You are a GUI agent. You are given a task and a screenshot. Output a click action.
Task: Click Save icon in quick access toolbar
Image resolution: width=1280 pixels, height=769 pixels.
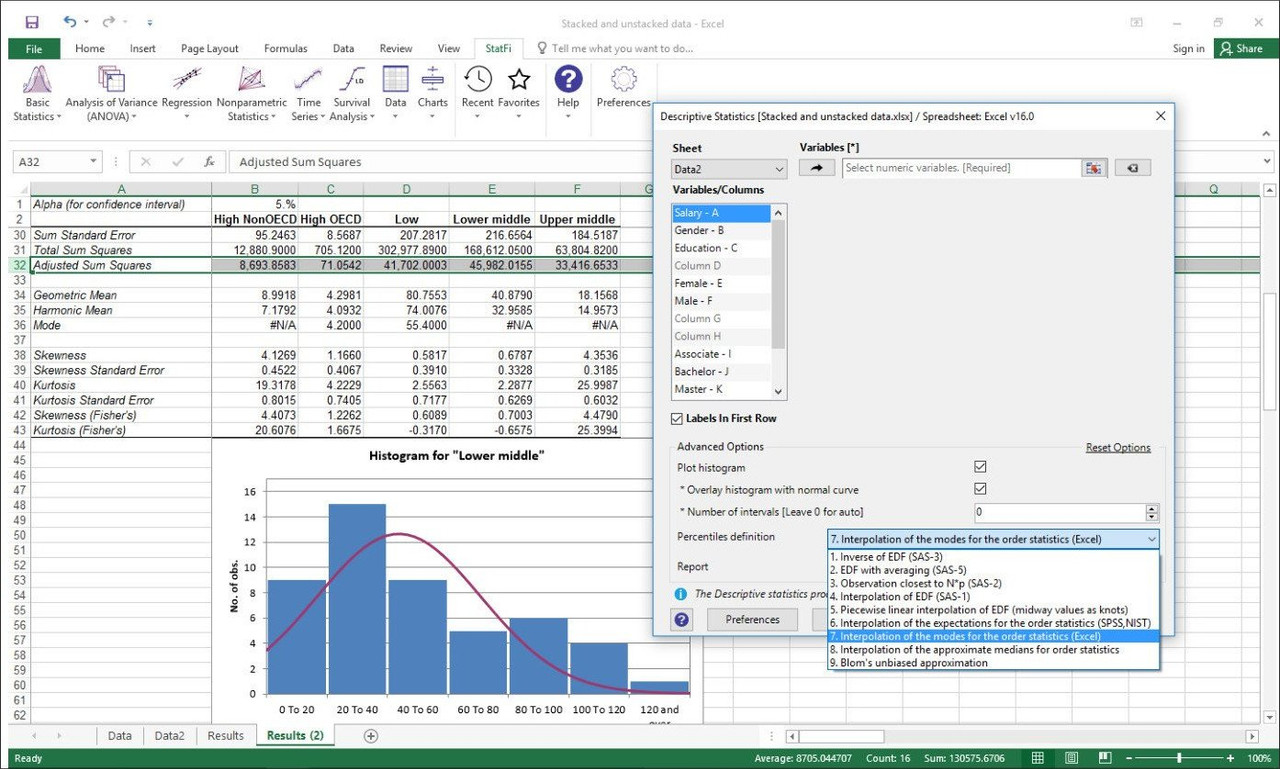point(32,21)
